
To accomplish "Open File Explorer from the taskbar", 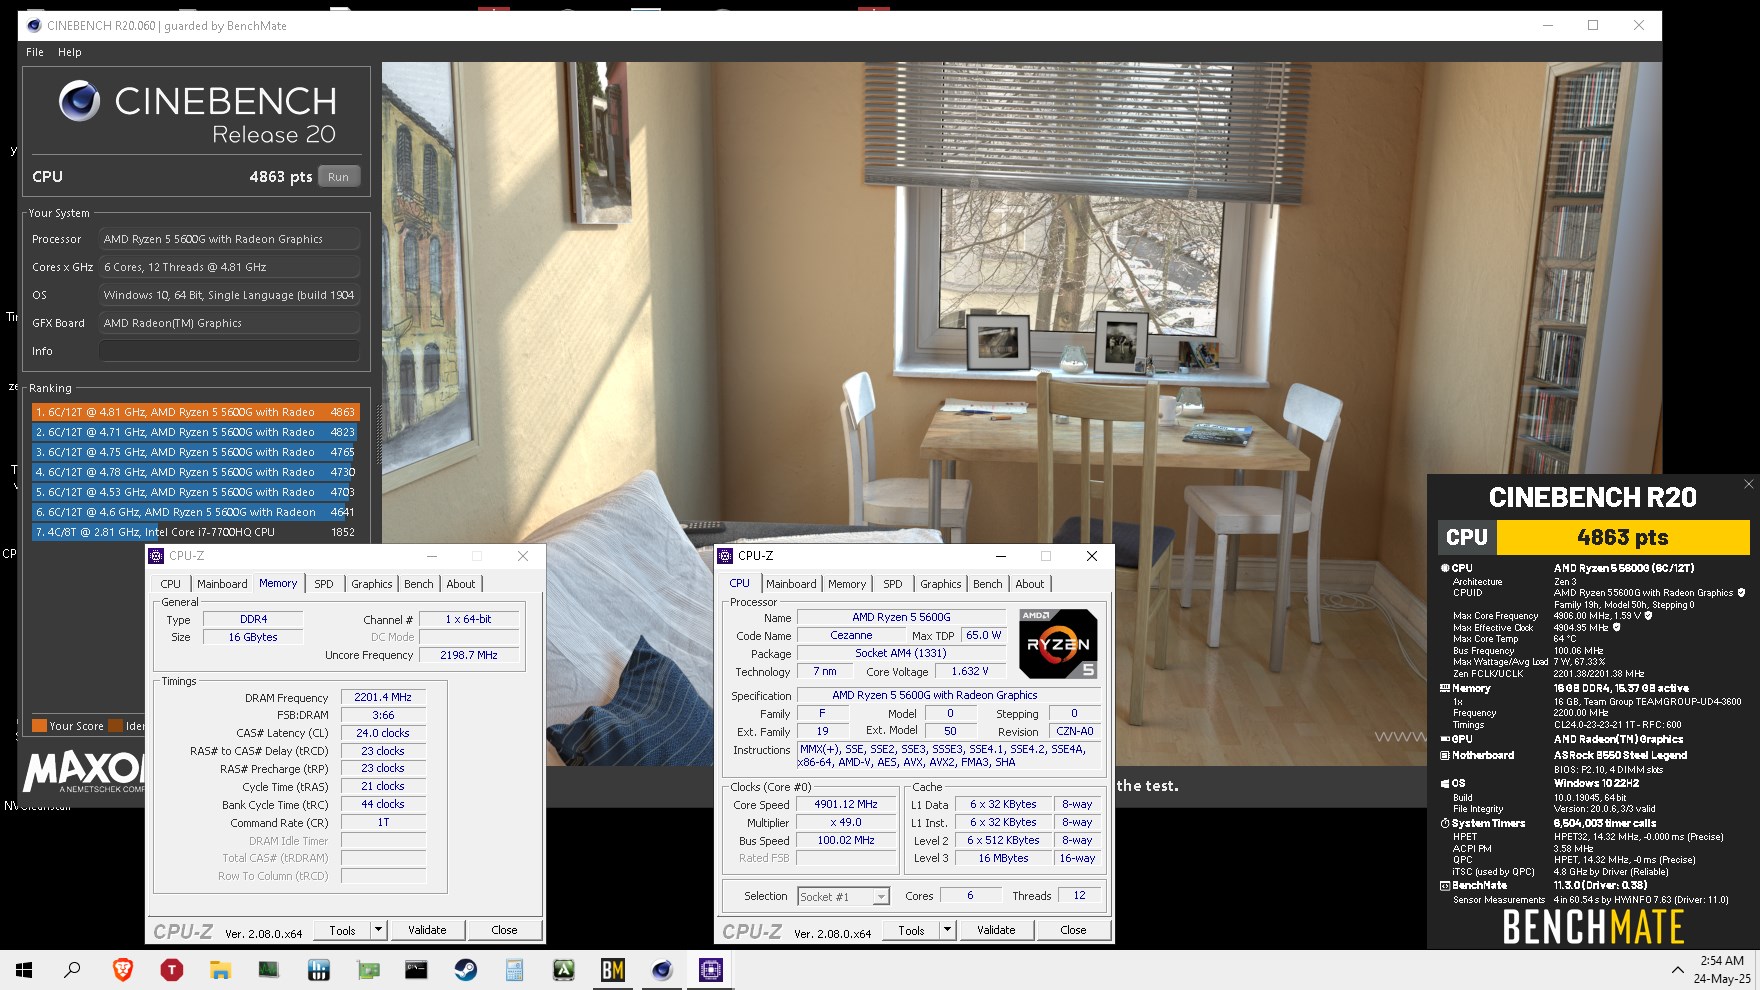I will coord(220,969).
